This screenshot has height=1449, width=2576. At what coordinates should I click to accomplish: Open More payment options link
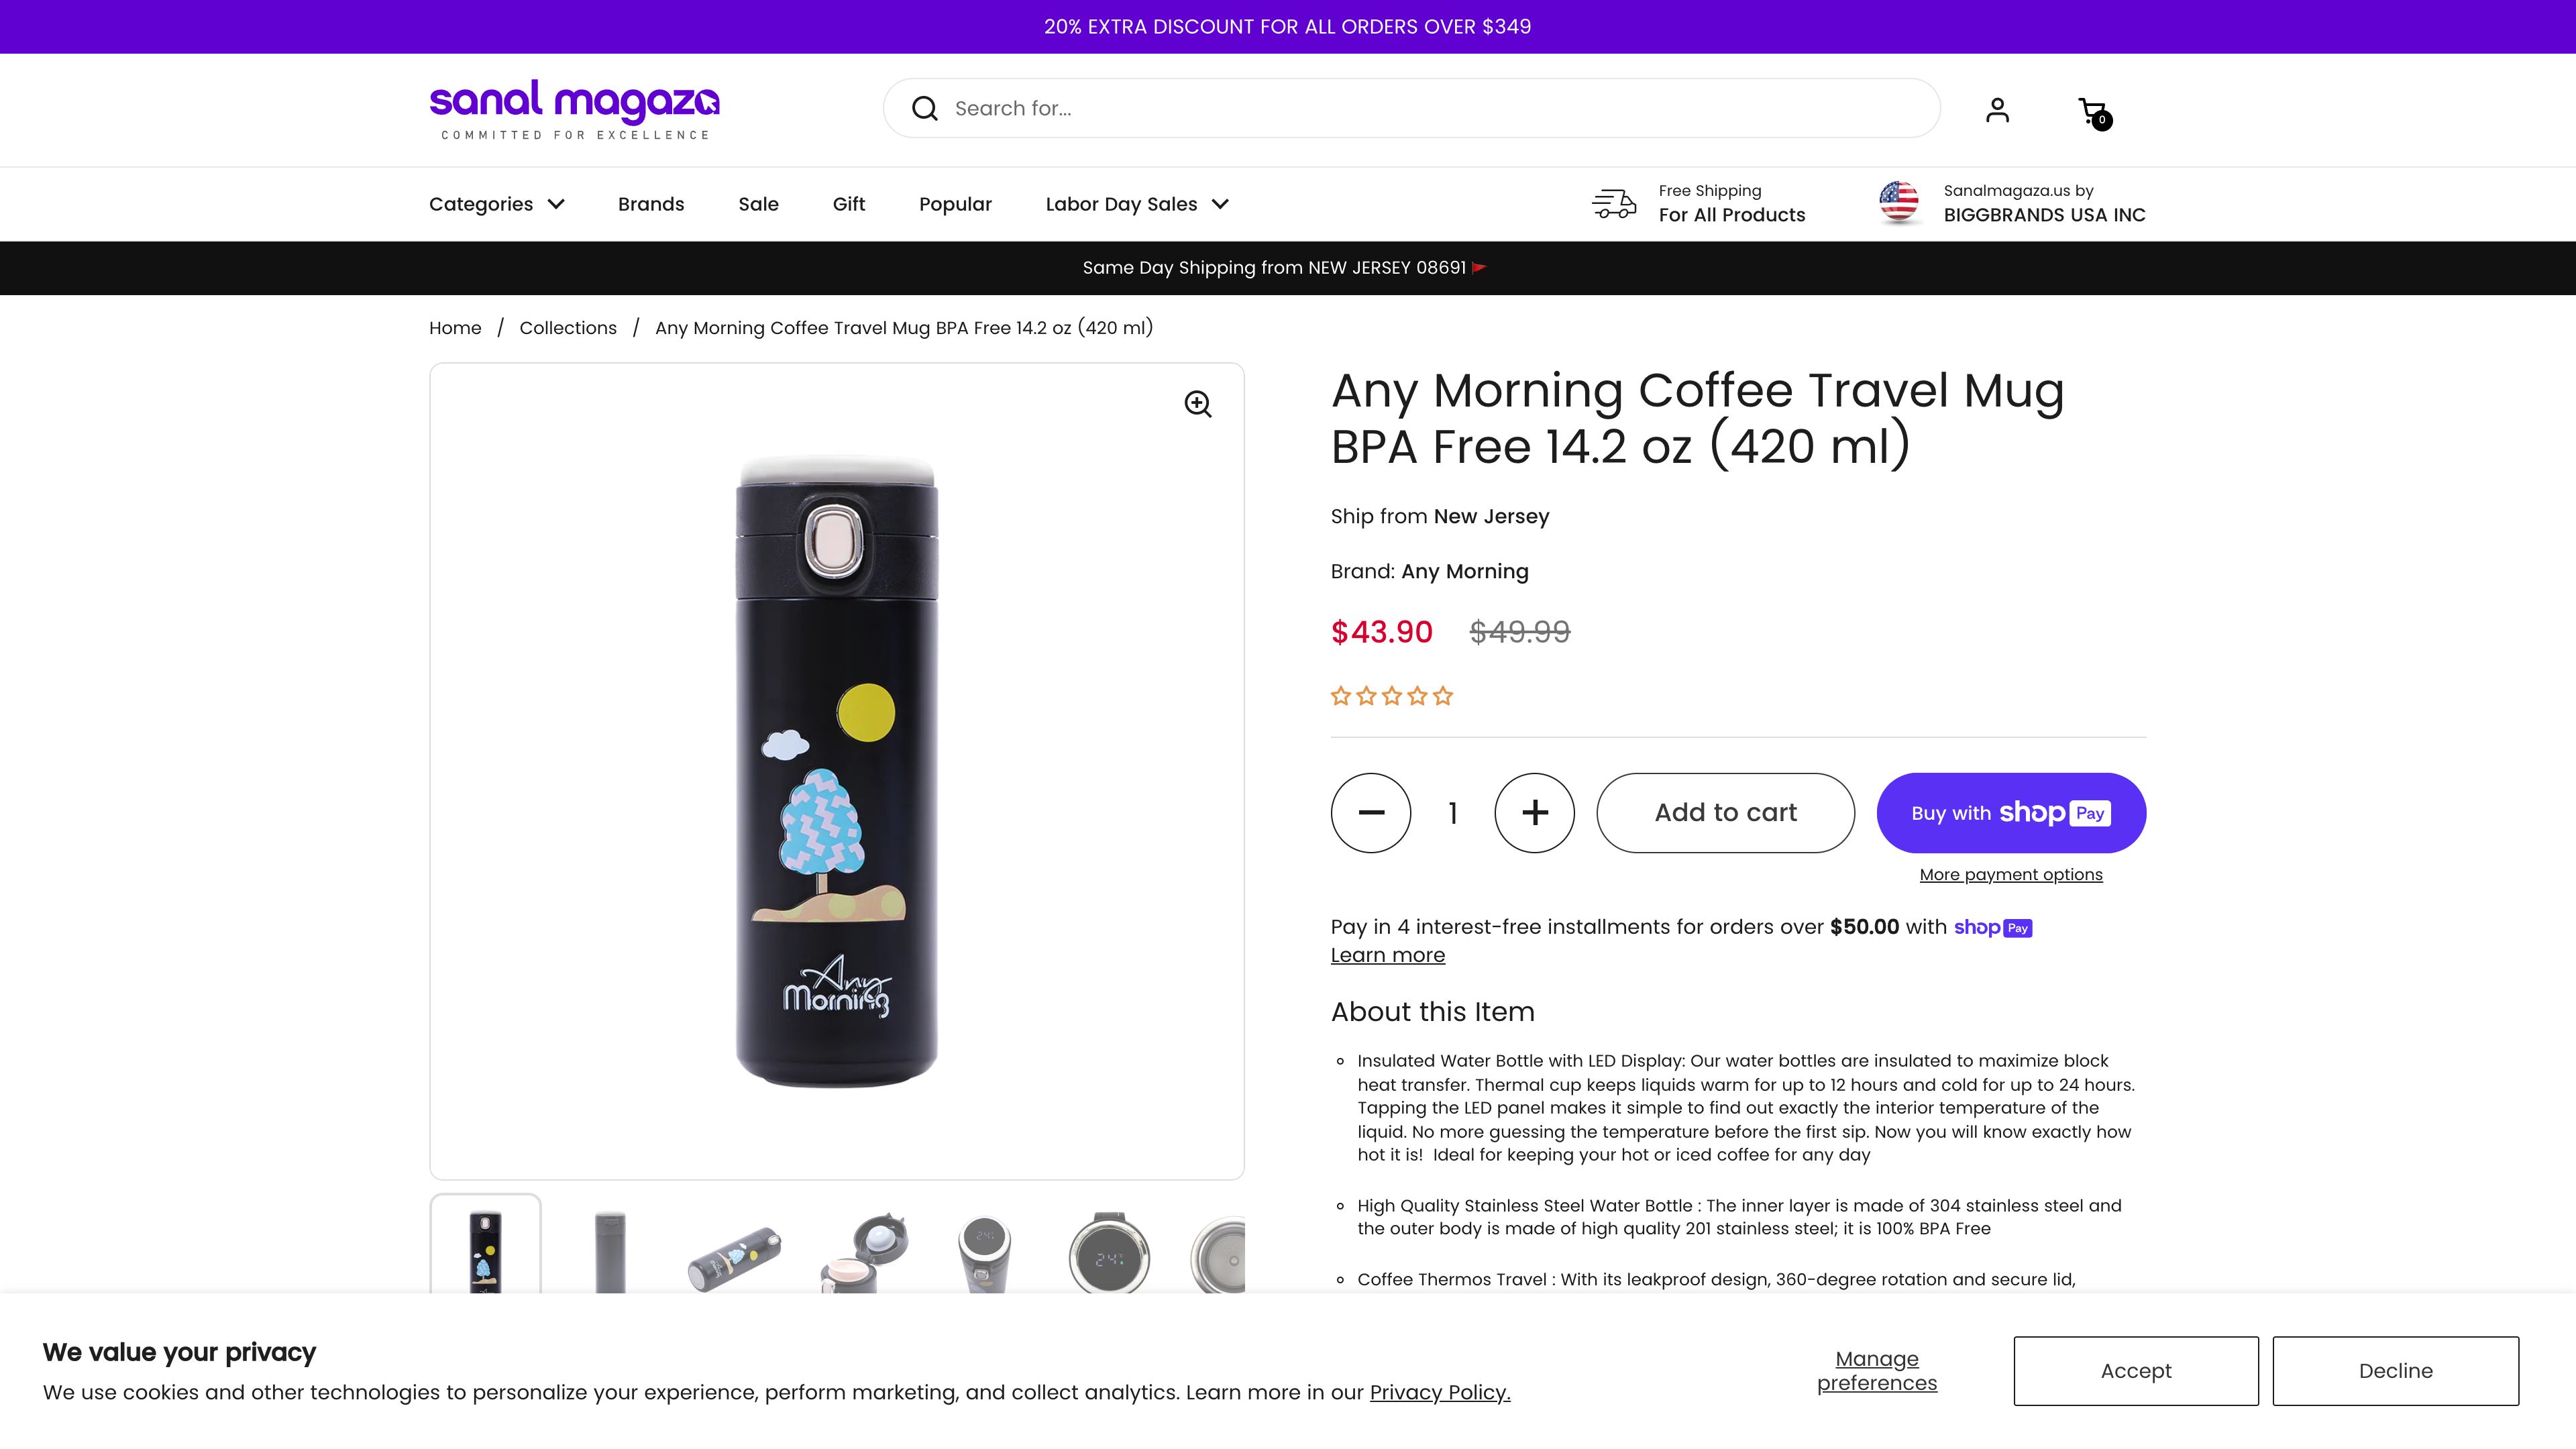point(2011,875)
